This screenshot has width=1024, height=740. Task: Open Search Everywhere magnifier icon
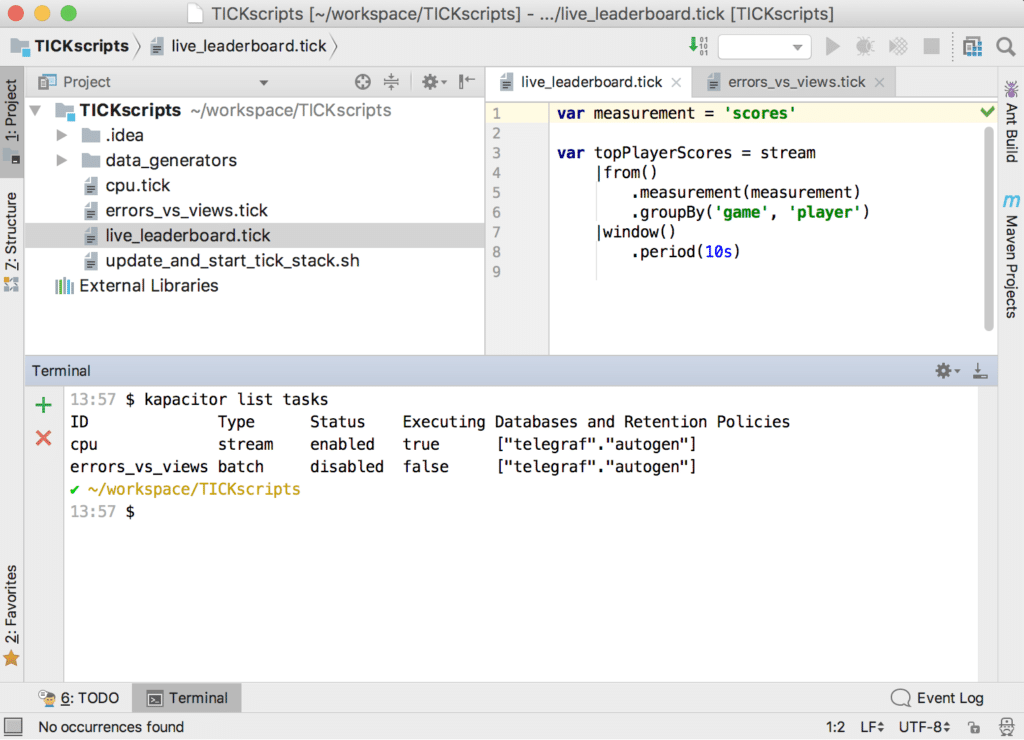pos(1005,47)
